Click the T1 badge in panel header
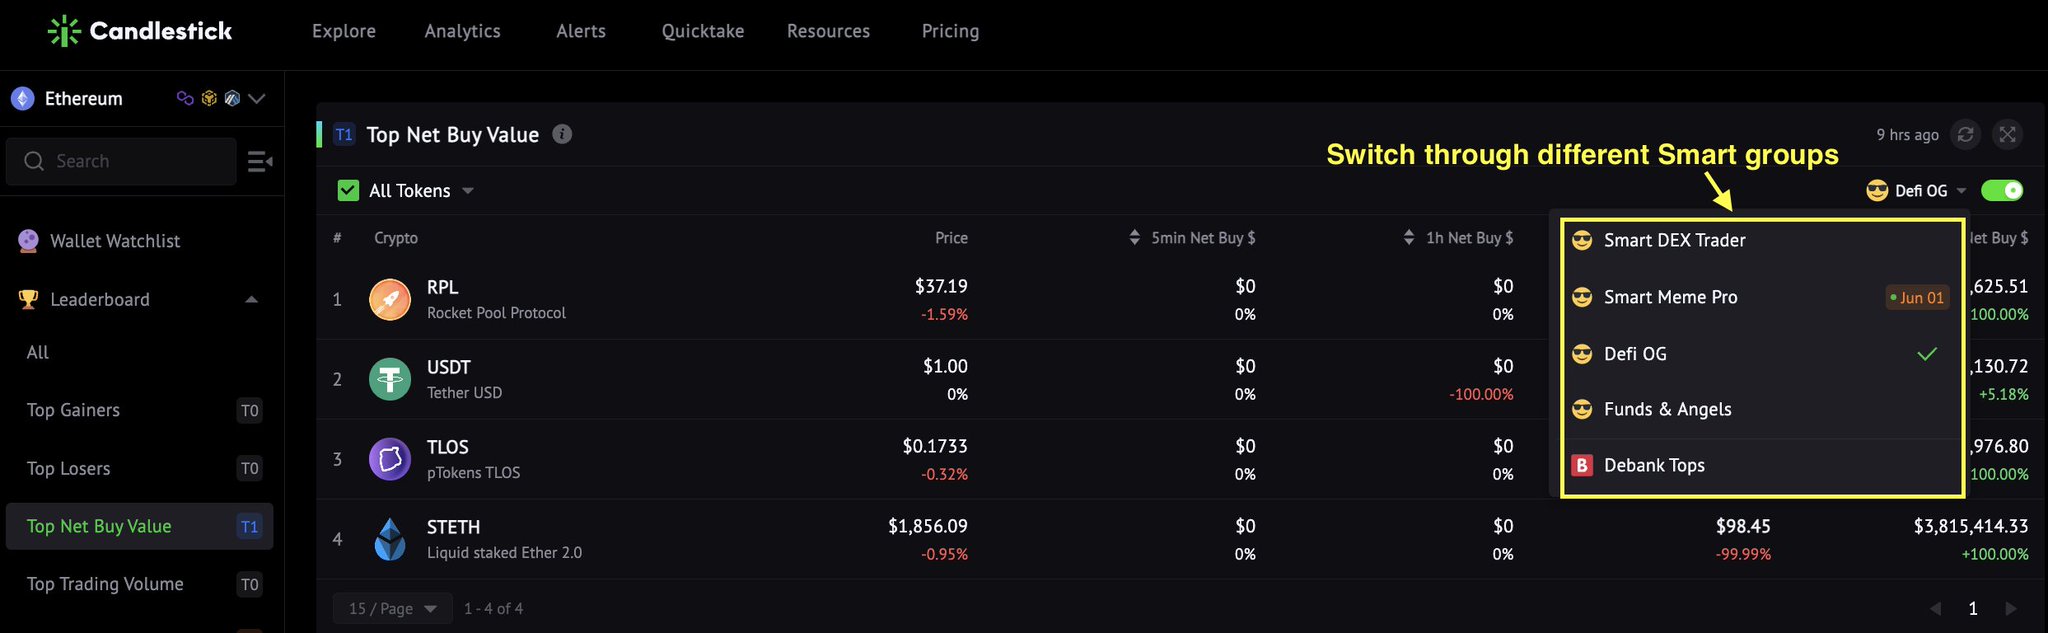 pyautogui.click(x=344, y=134)
